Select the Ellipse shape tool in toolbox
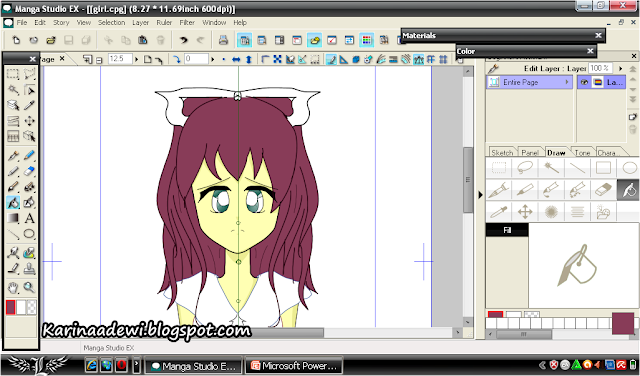The image size is (640, 376). (29, 234)
